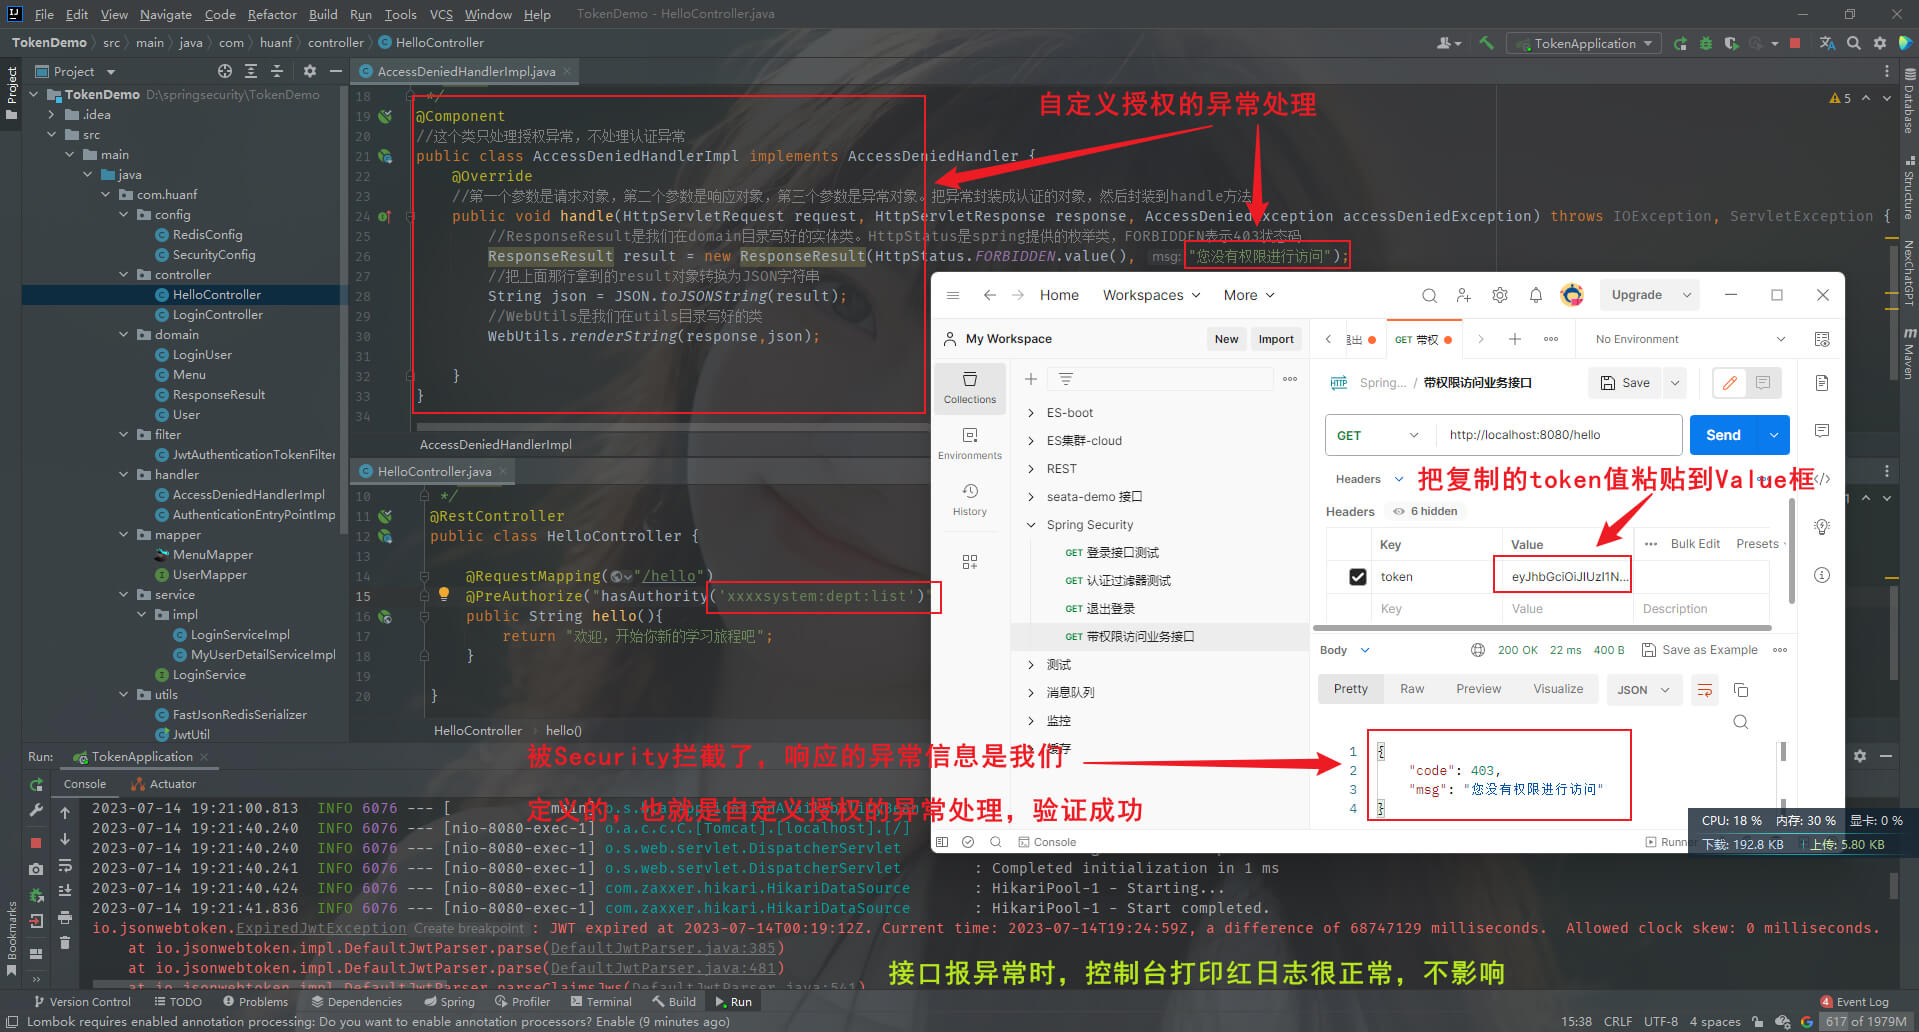Click Expand All icon in Project panel

tap(251, 71)
